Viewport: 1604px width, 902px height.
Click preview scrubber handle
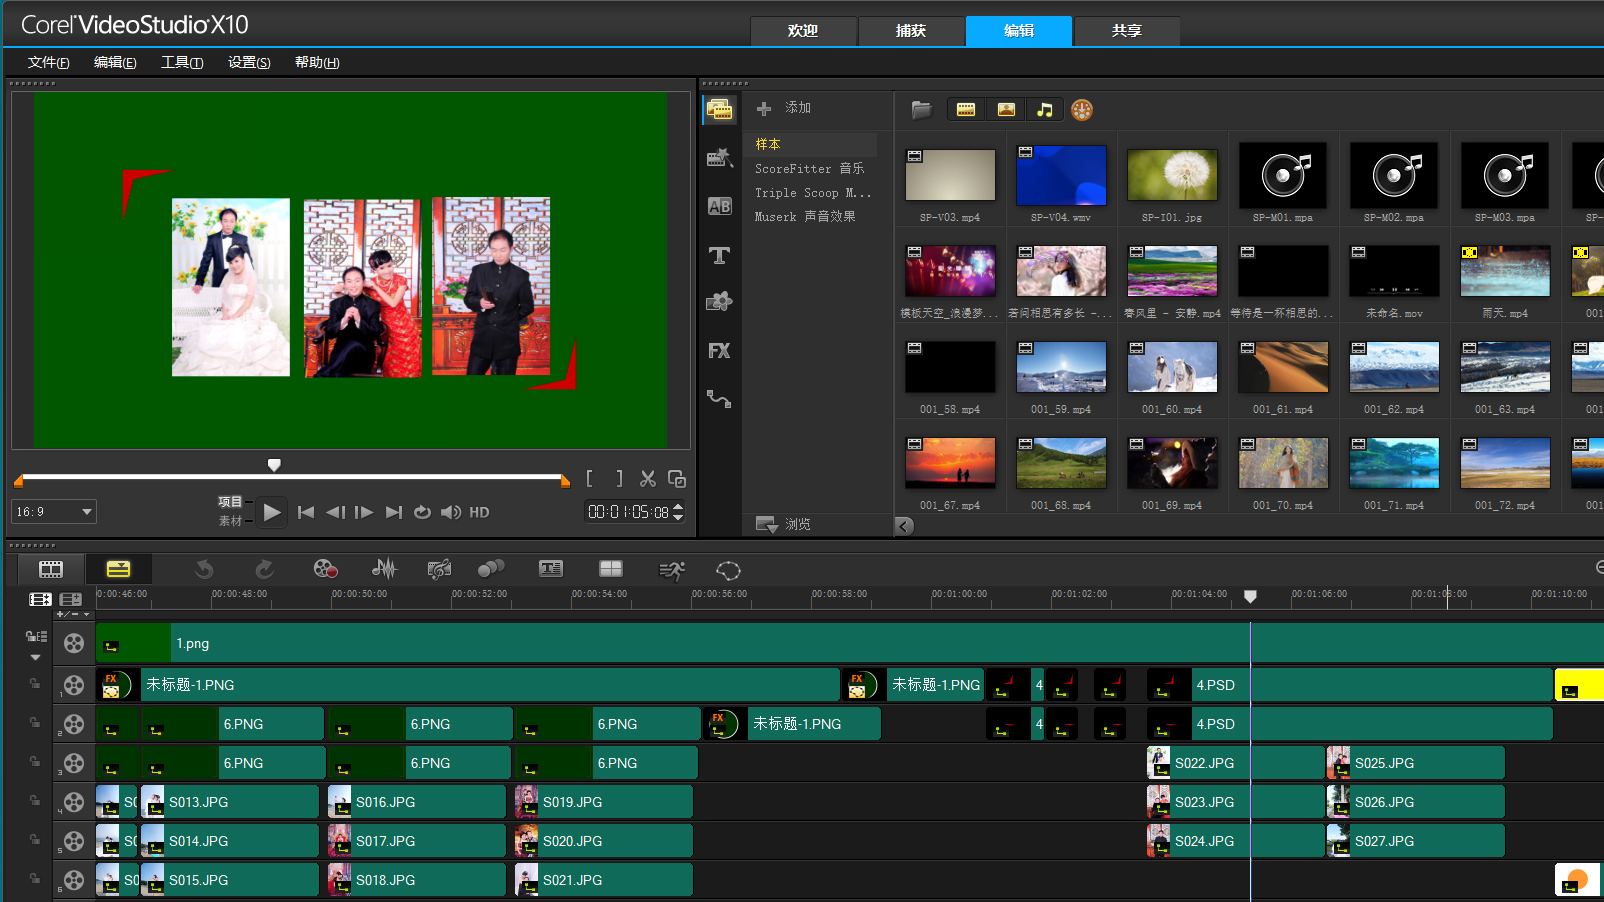coord(274,465)
